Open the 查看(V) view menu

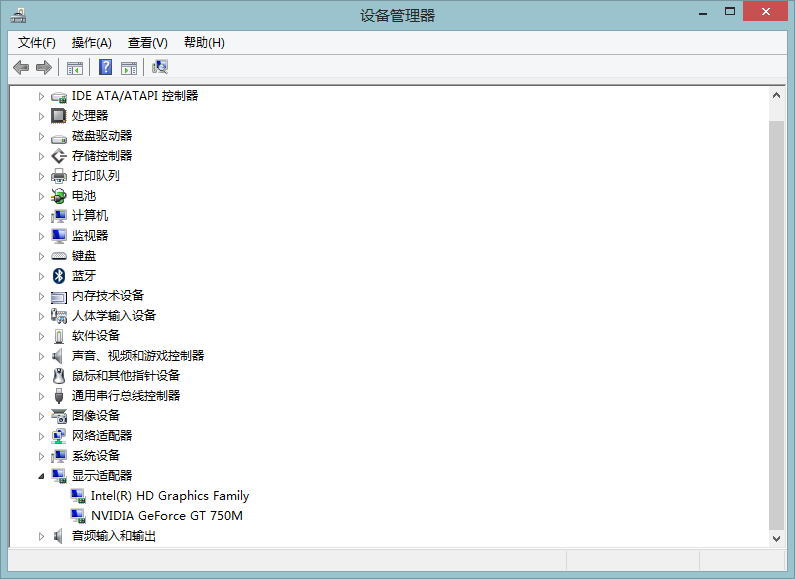point(147,42)
